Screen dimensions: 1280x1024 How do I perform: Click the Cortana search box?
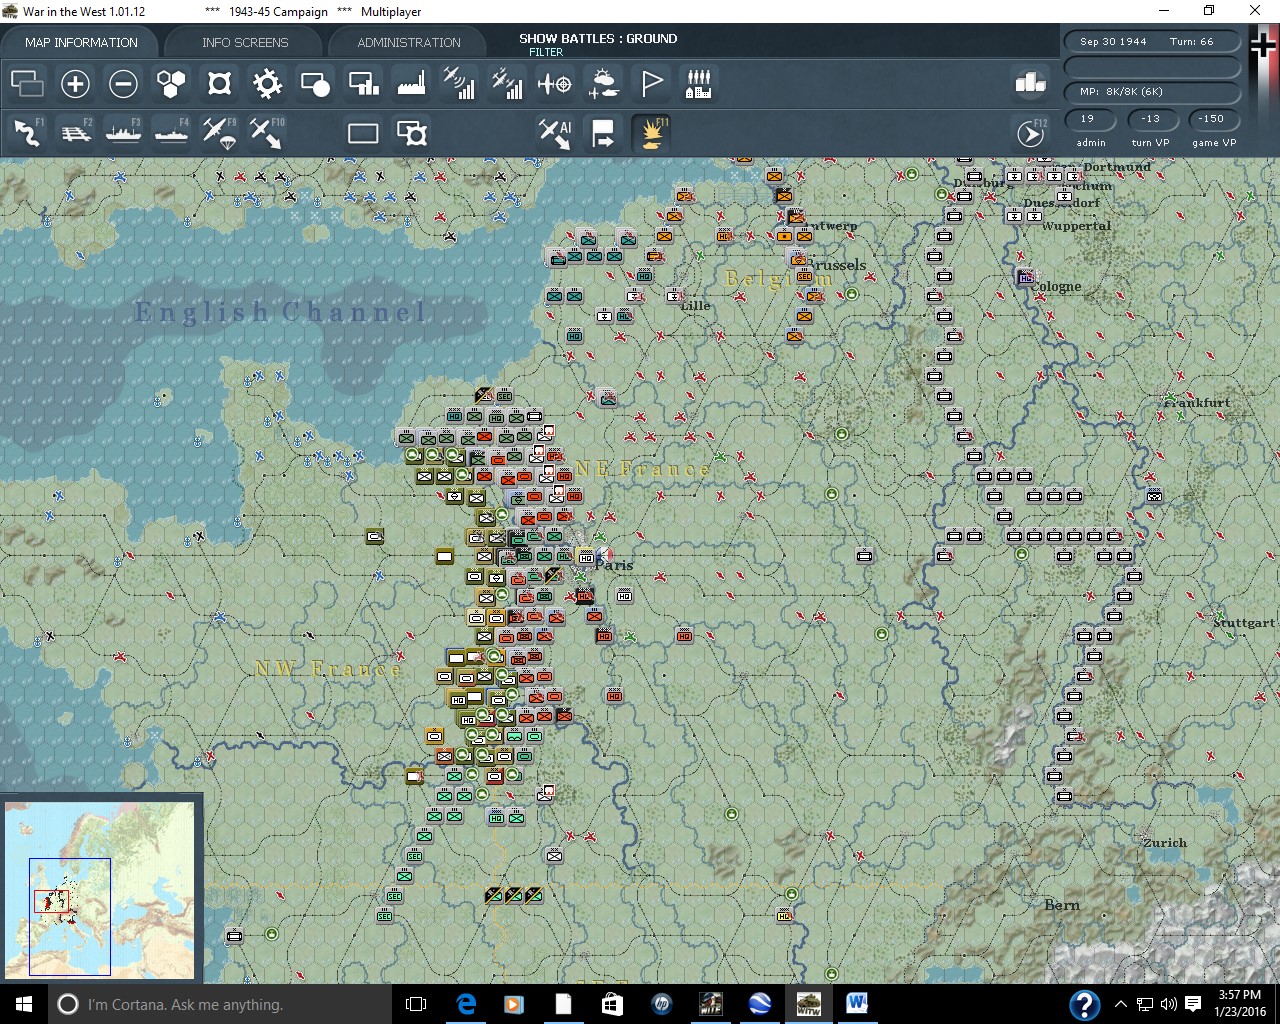click(x=218, y=1004)
